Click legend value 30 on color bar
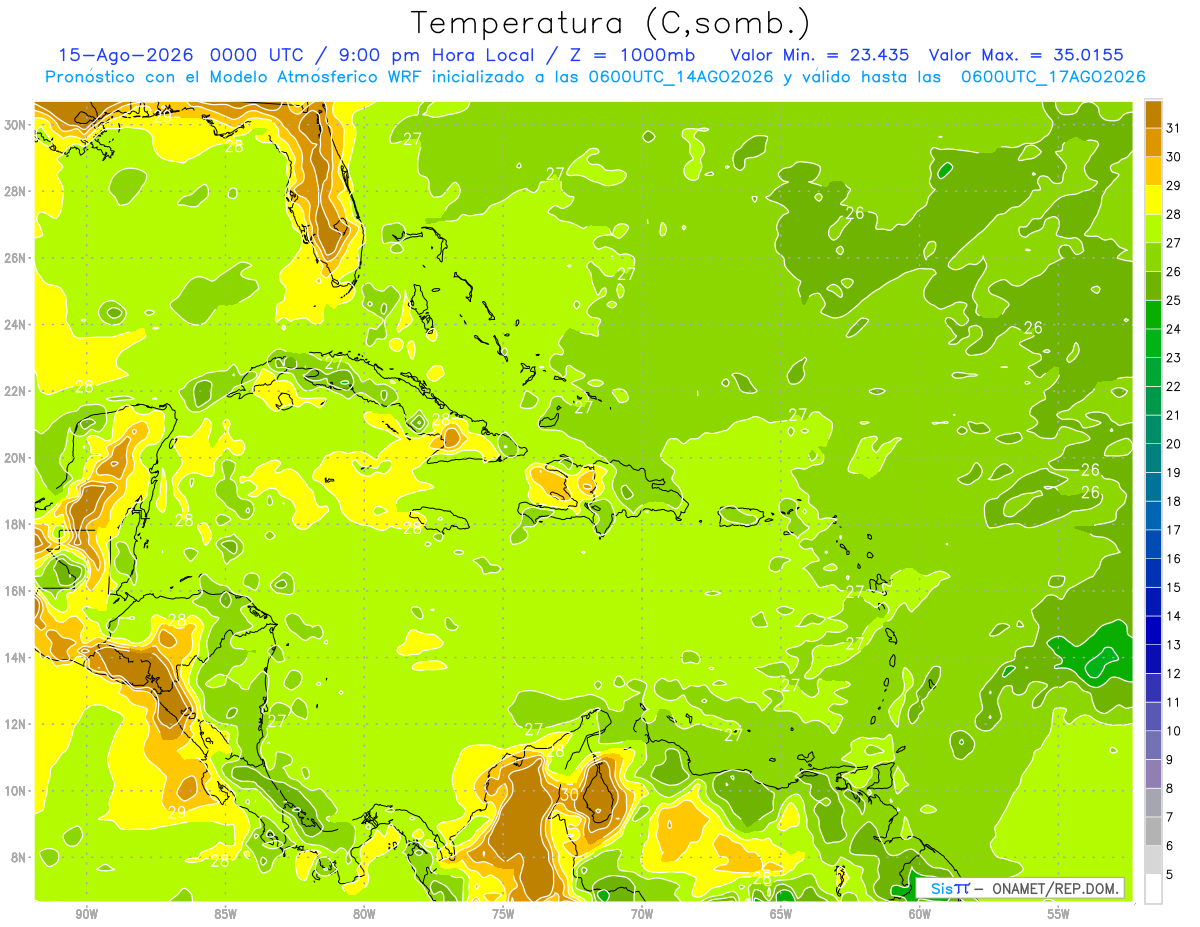1200x927 pixels. 1174,157
